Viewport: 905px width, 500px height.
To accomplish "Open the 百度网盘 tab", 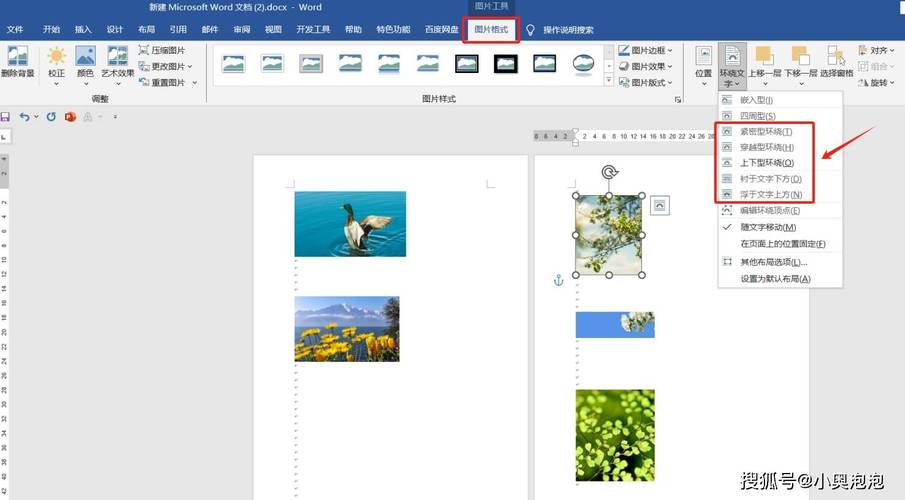I will pos(442,29).
